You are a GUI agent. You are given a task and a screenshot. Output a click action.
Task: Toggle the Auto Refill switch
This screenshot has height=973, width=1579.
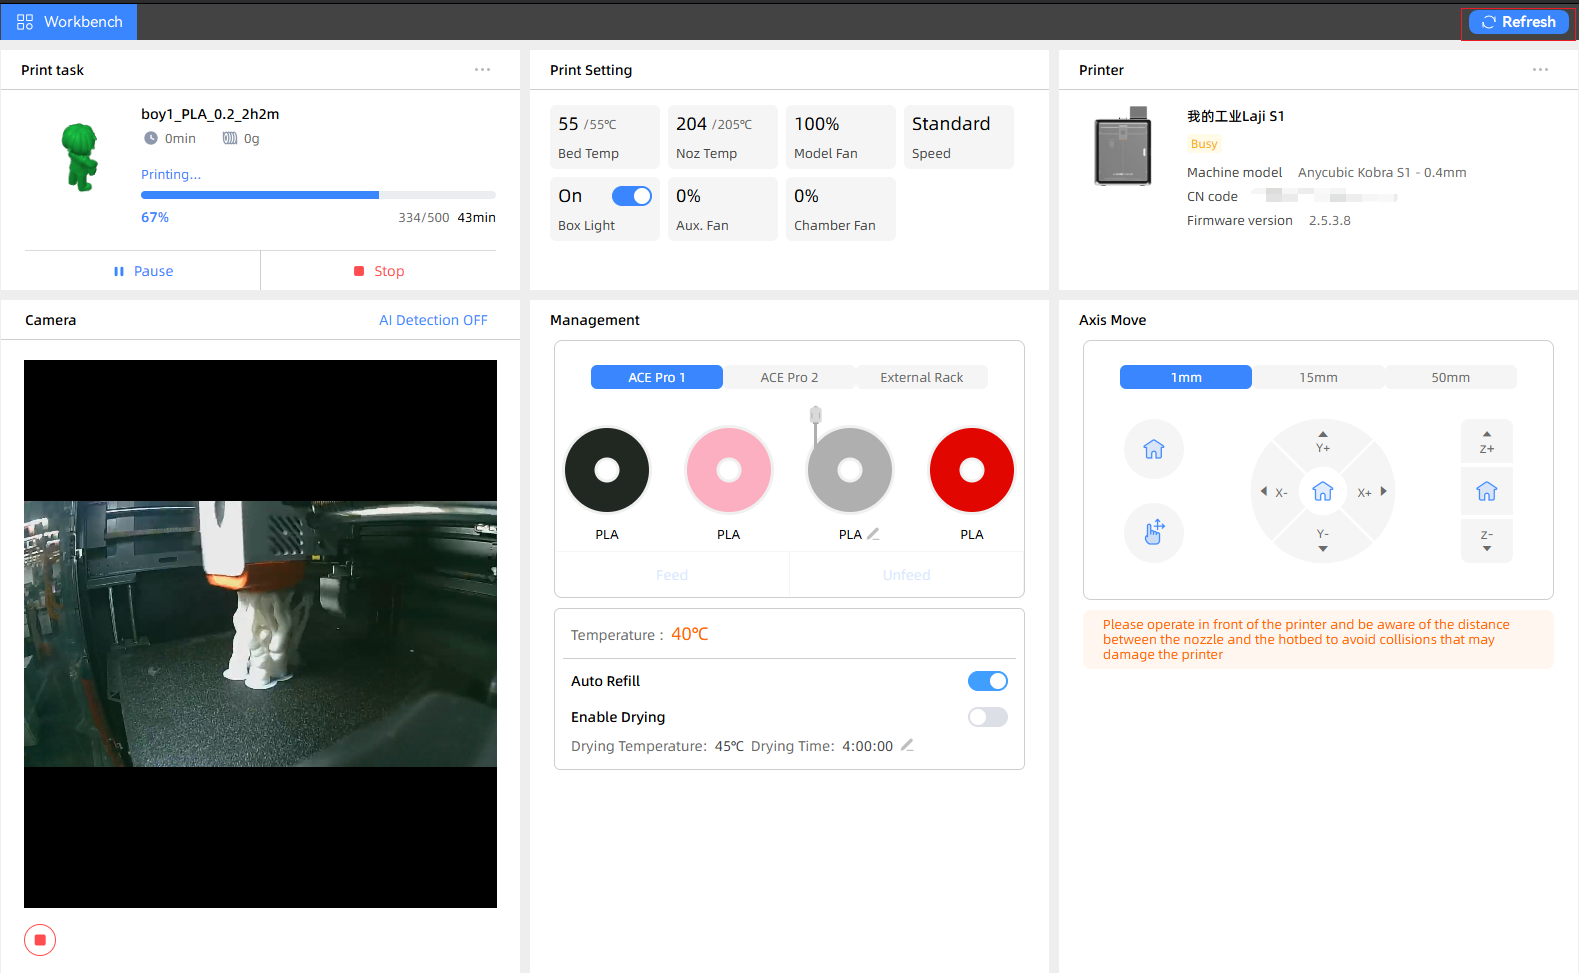[988, 681]
